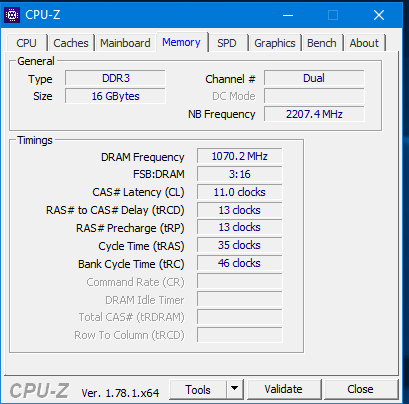The height and width of the screenshot is (404, 409).
Task: Click the Bank Cycle Time (tRC) label
Action: [x=131, y=264]
